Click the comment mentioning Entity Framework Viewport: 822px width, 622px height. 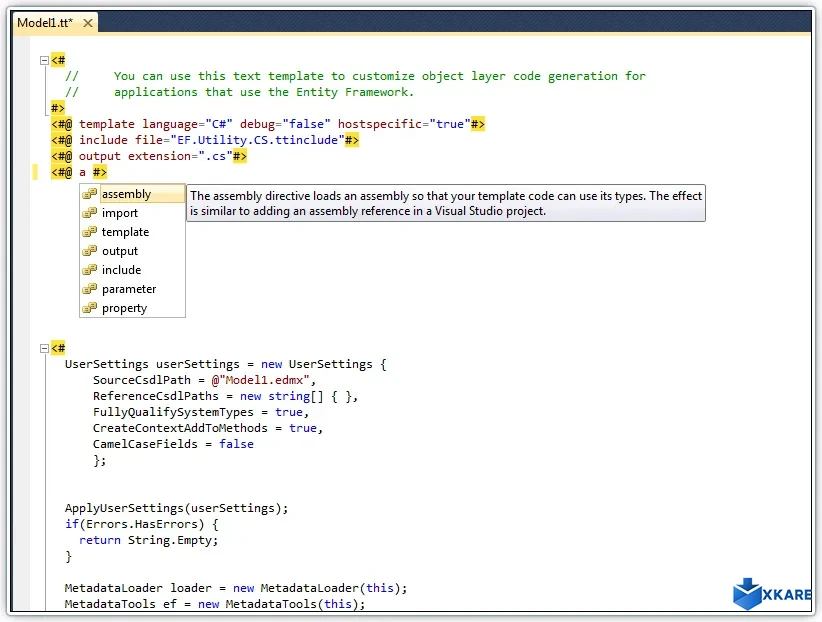240,92
